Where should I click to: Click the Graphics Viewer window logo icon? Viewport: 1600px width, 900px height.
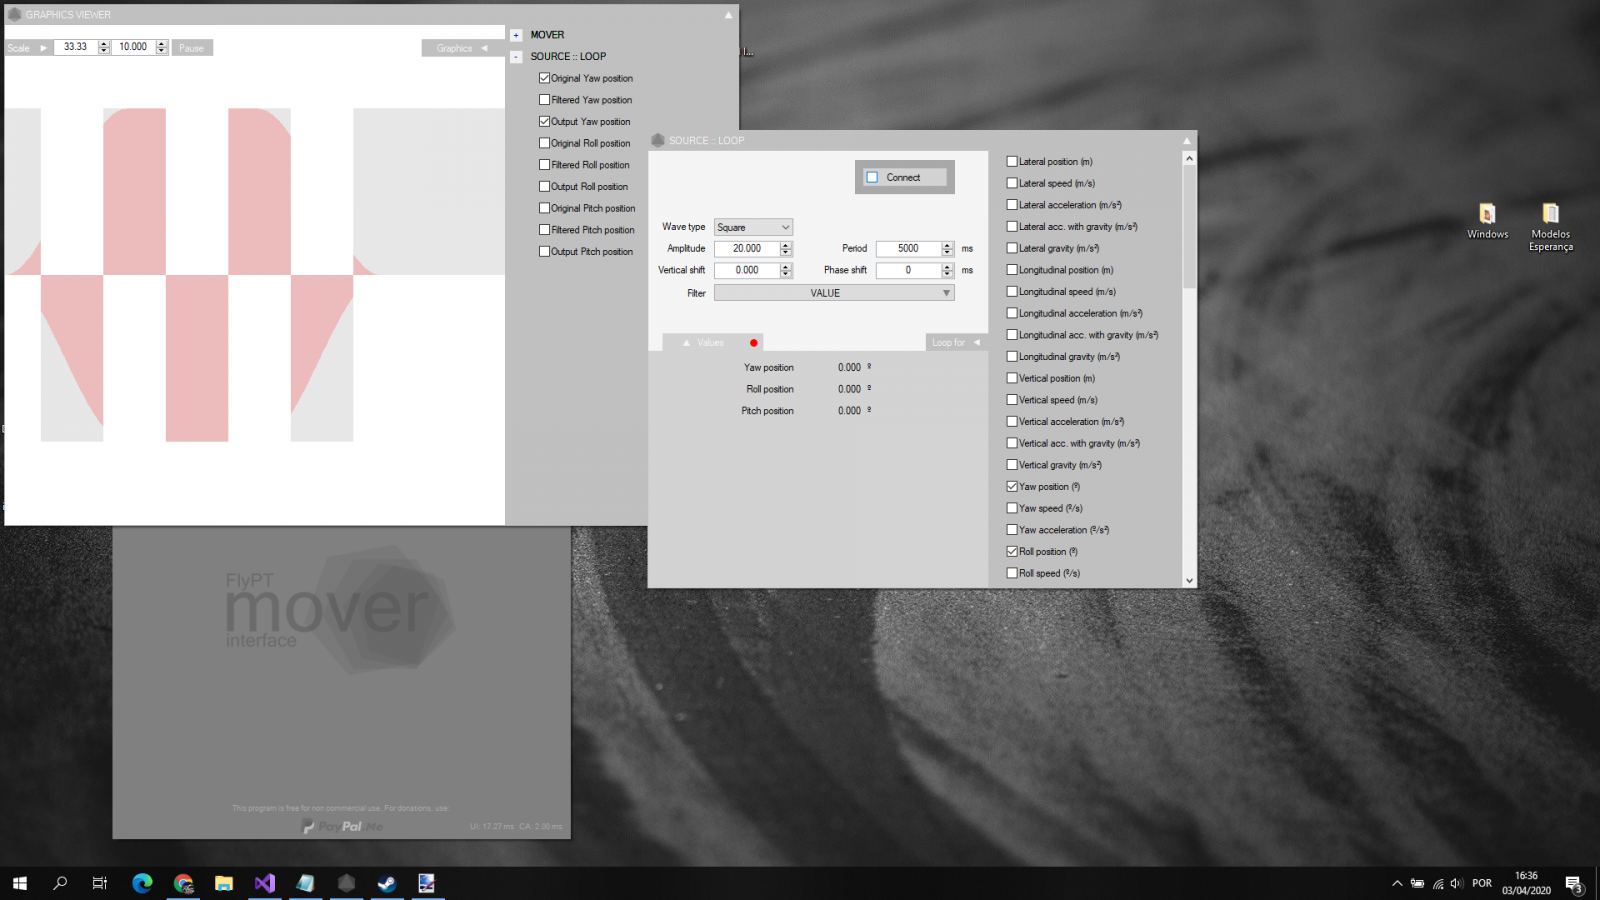click(15, 14)
